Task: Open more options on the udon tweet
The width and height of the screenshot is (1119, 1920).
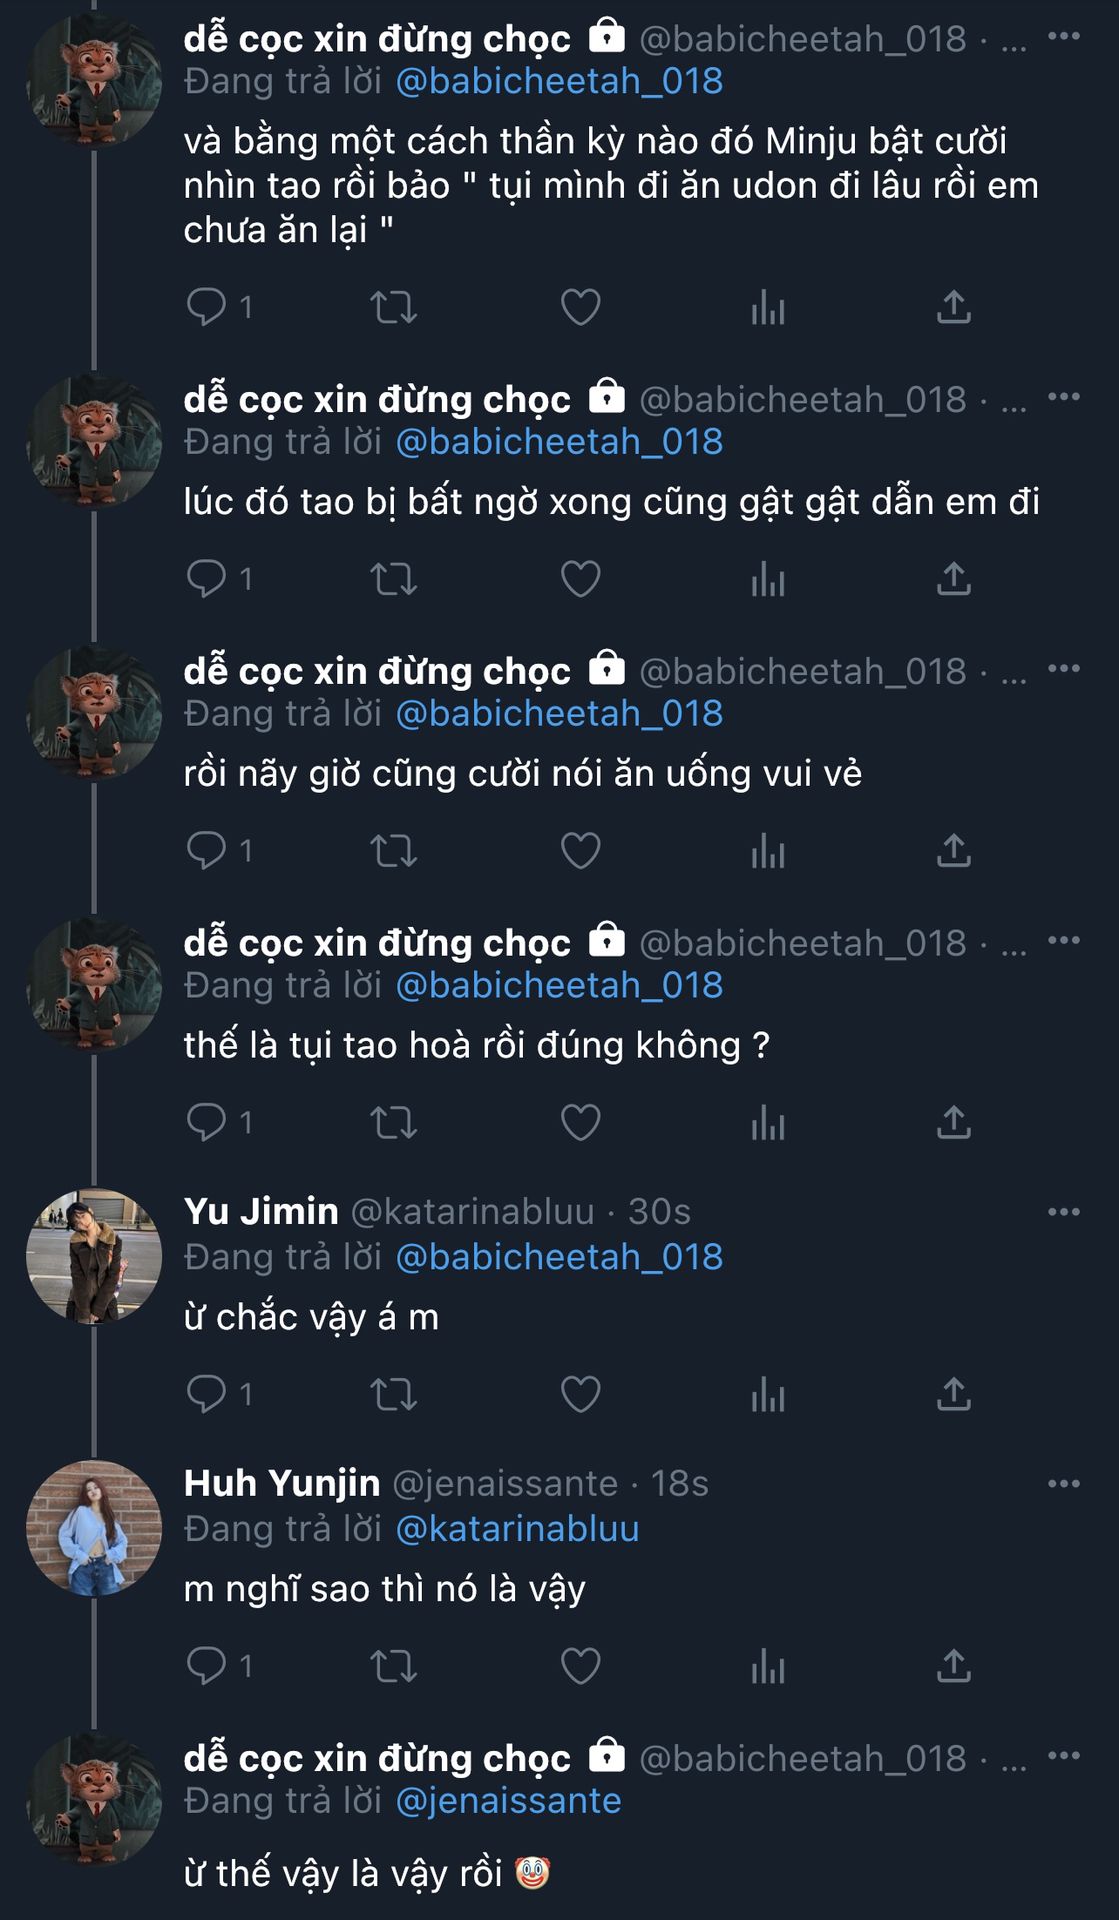Action: tap(1063, 37)
